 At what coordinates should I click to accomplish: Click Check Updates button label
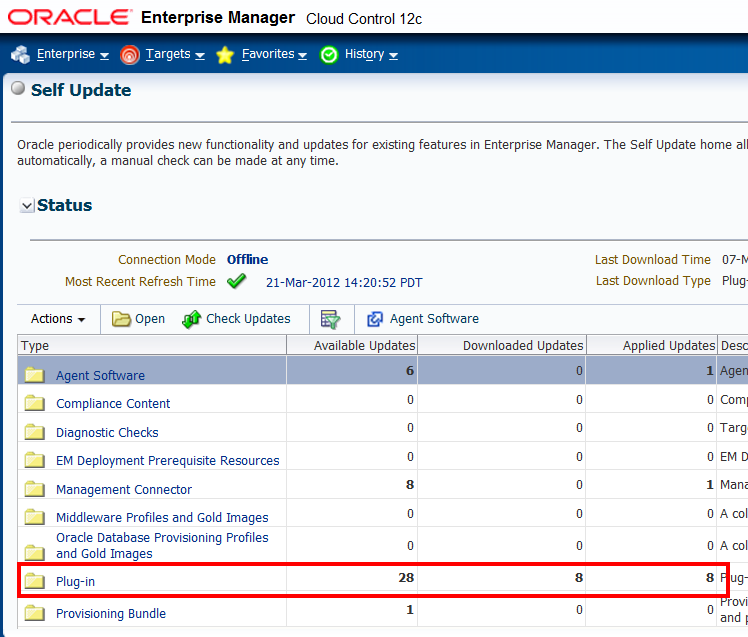248,319
